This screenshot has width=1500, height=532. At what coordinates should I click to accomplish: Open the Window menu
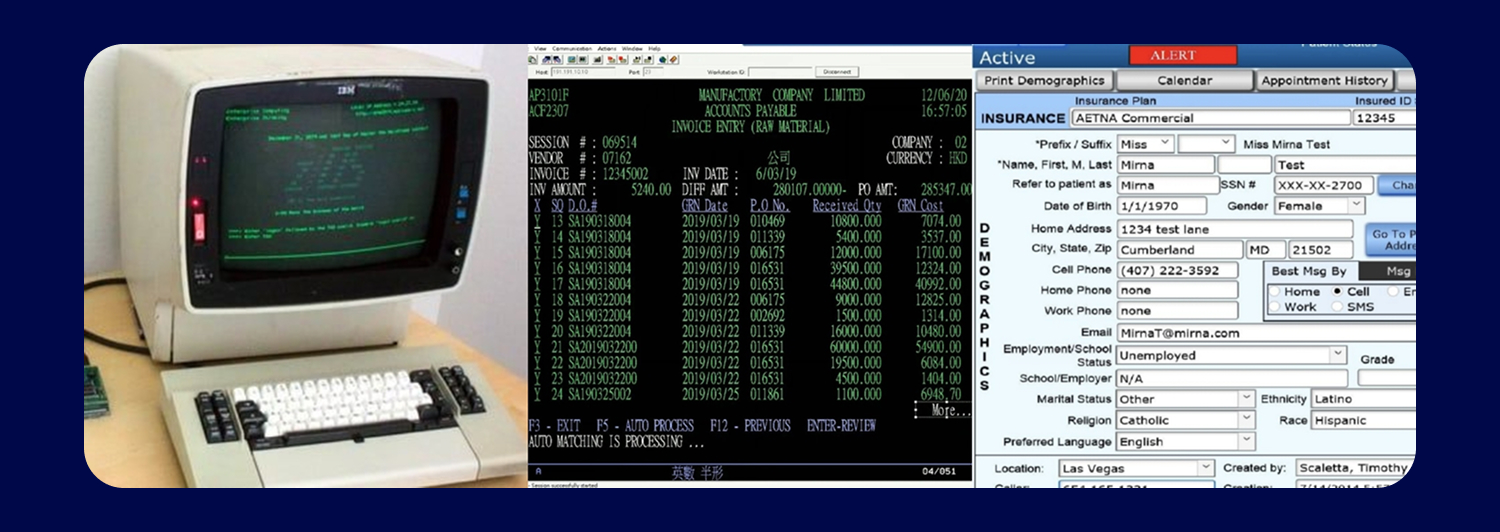[632, 48]
